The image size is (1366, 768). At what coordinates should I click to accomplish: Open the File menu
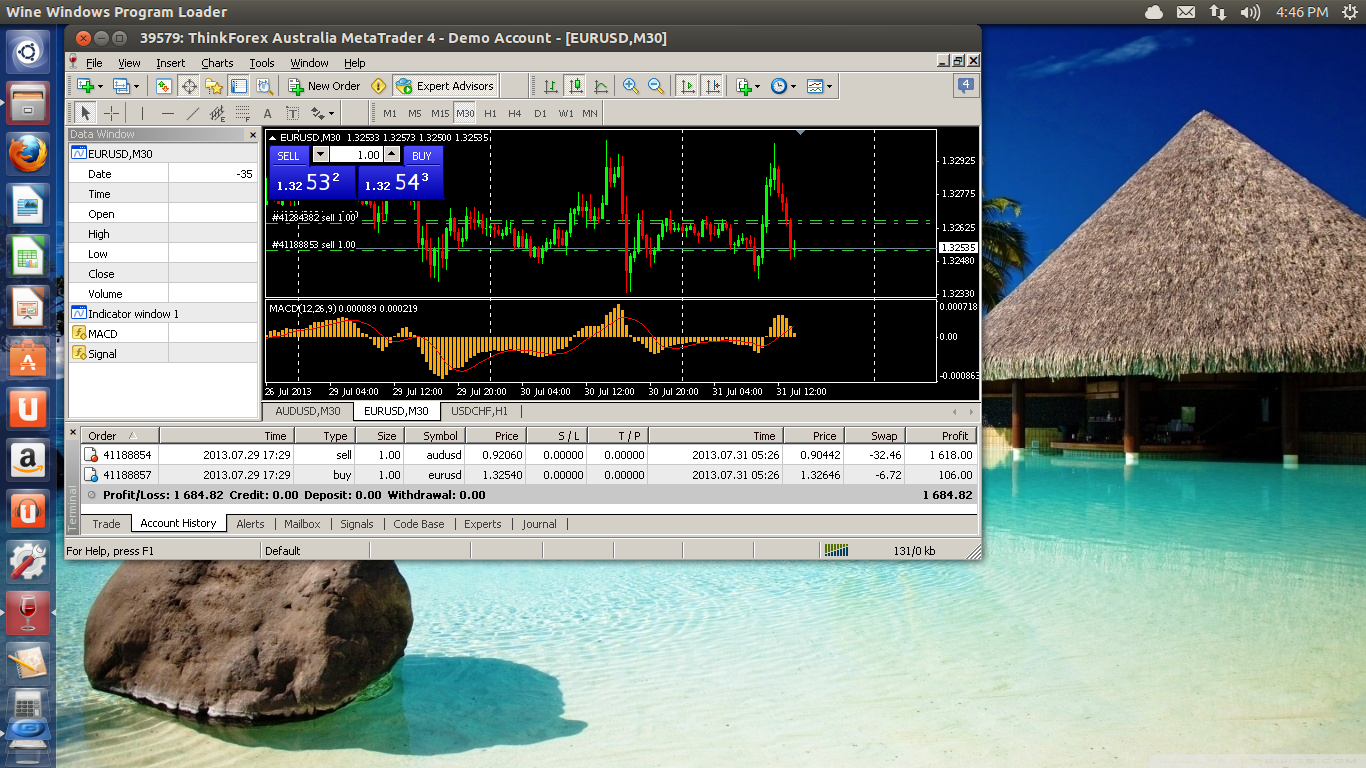[94, 63]
